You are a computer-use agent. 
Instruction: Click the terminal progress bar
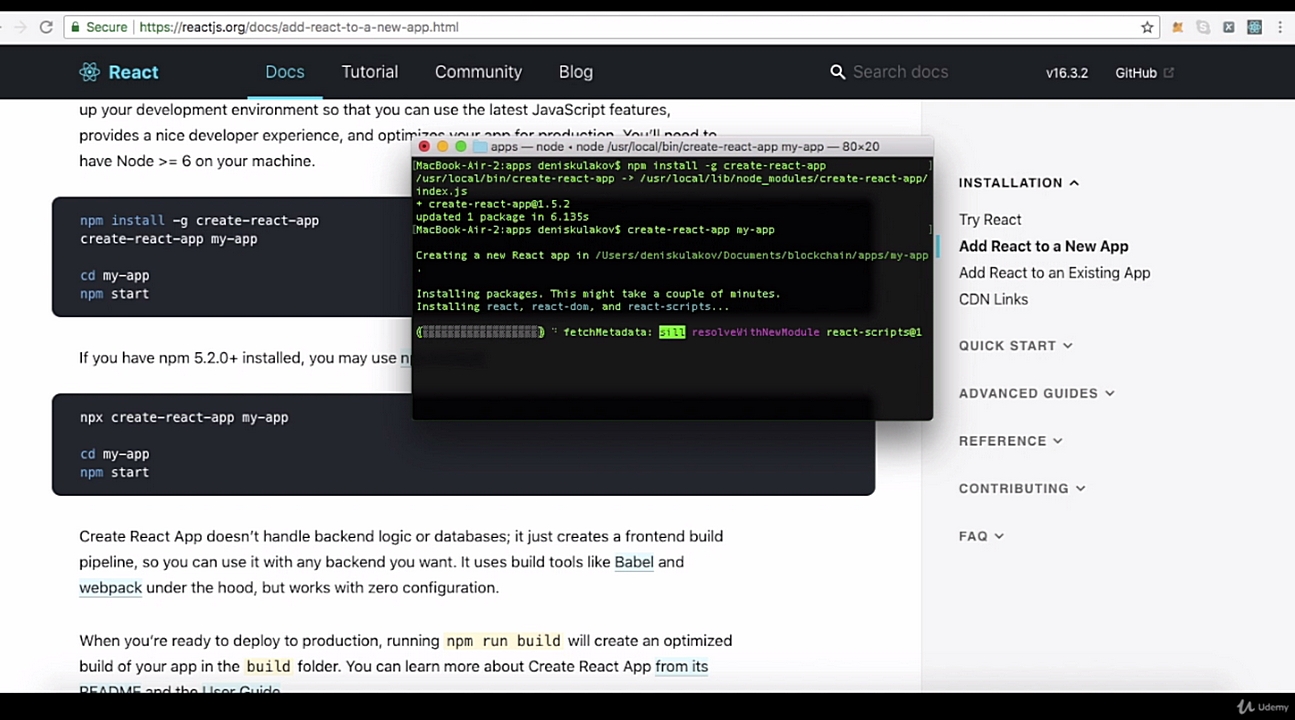click(x=481, y=332)
